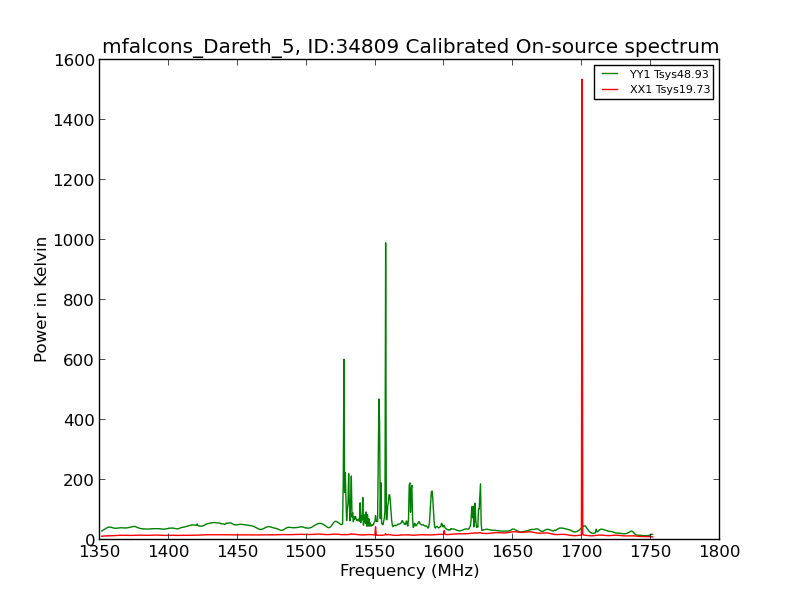Click the 600 y-axis tick label

pos(79,360)
